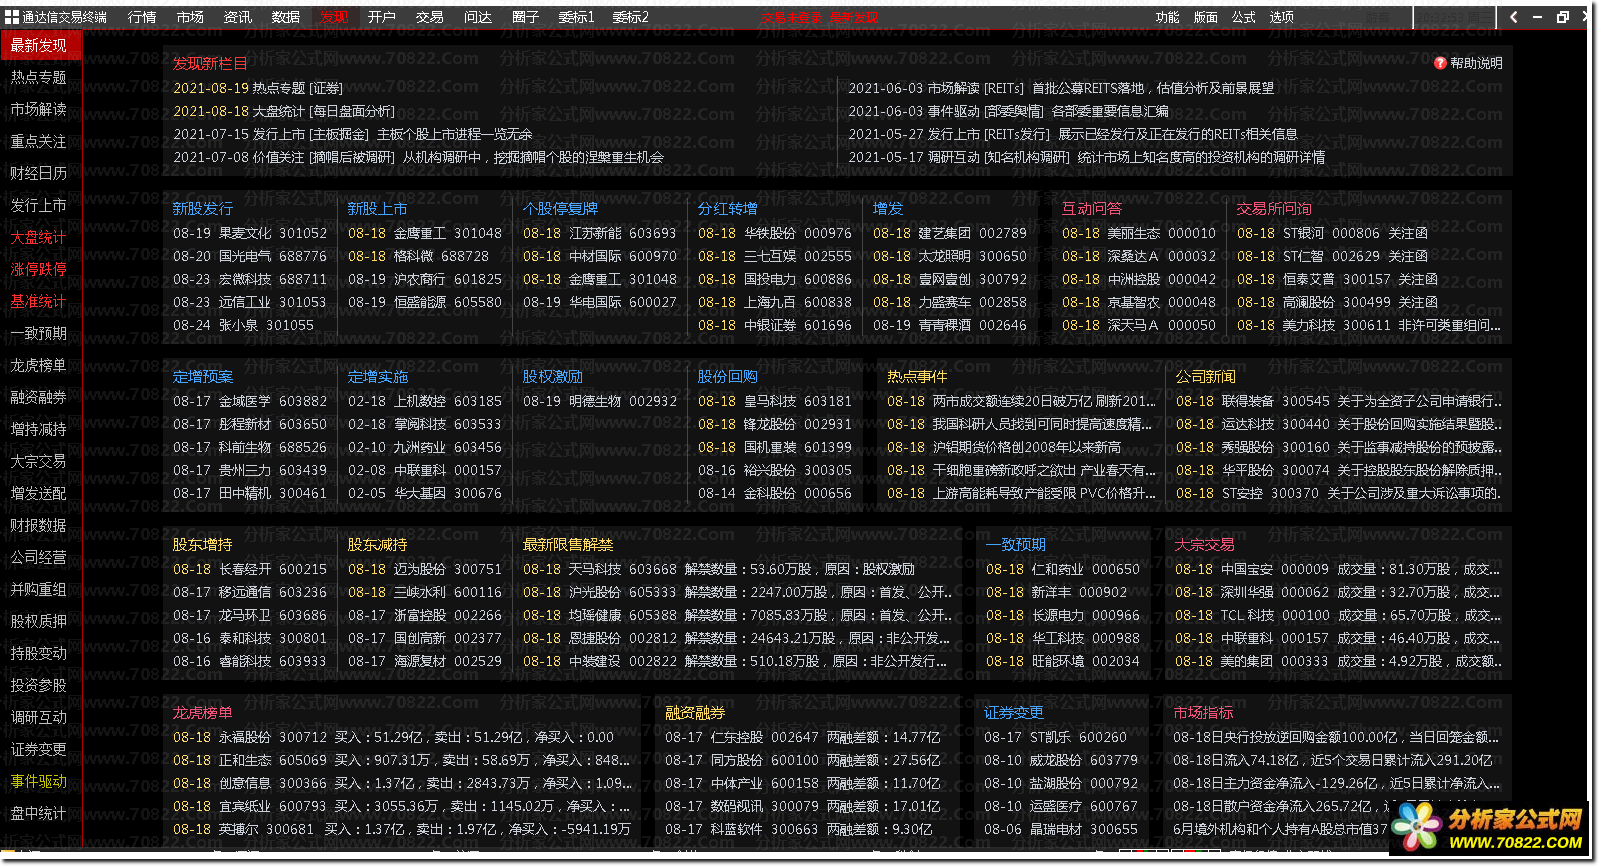This screenshot has height=867, width=1601.
Task: Open the 新股发行 section heading
Action: (x=203, y=208)
